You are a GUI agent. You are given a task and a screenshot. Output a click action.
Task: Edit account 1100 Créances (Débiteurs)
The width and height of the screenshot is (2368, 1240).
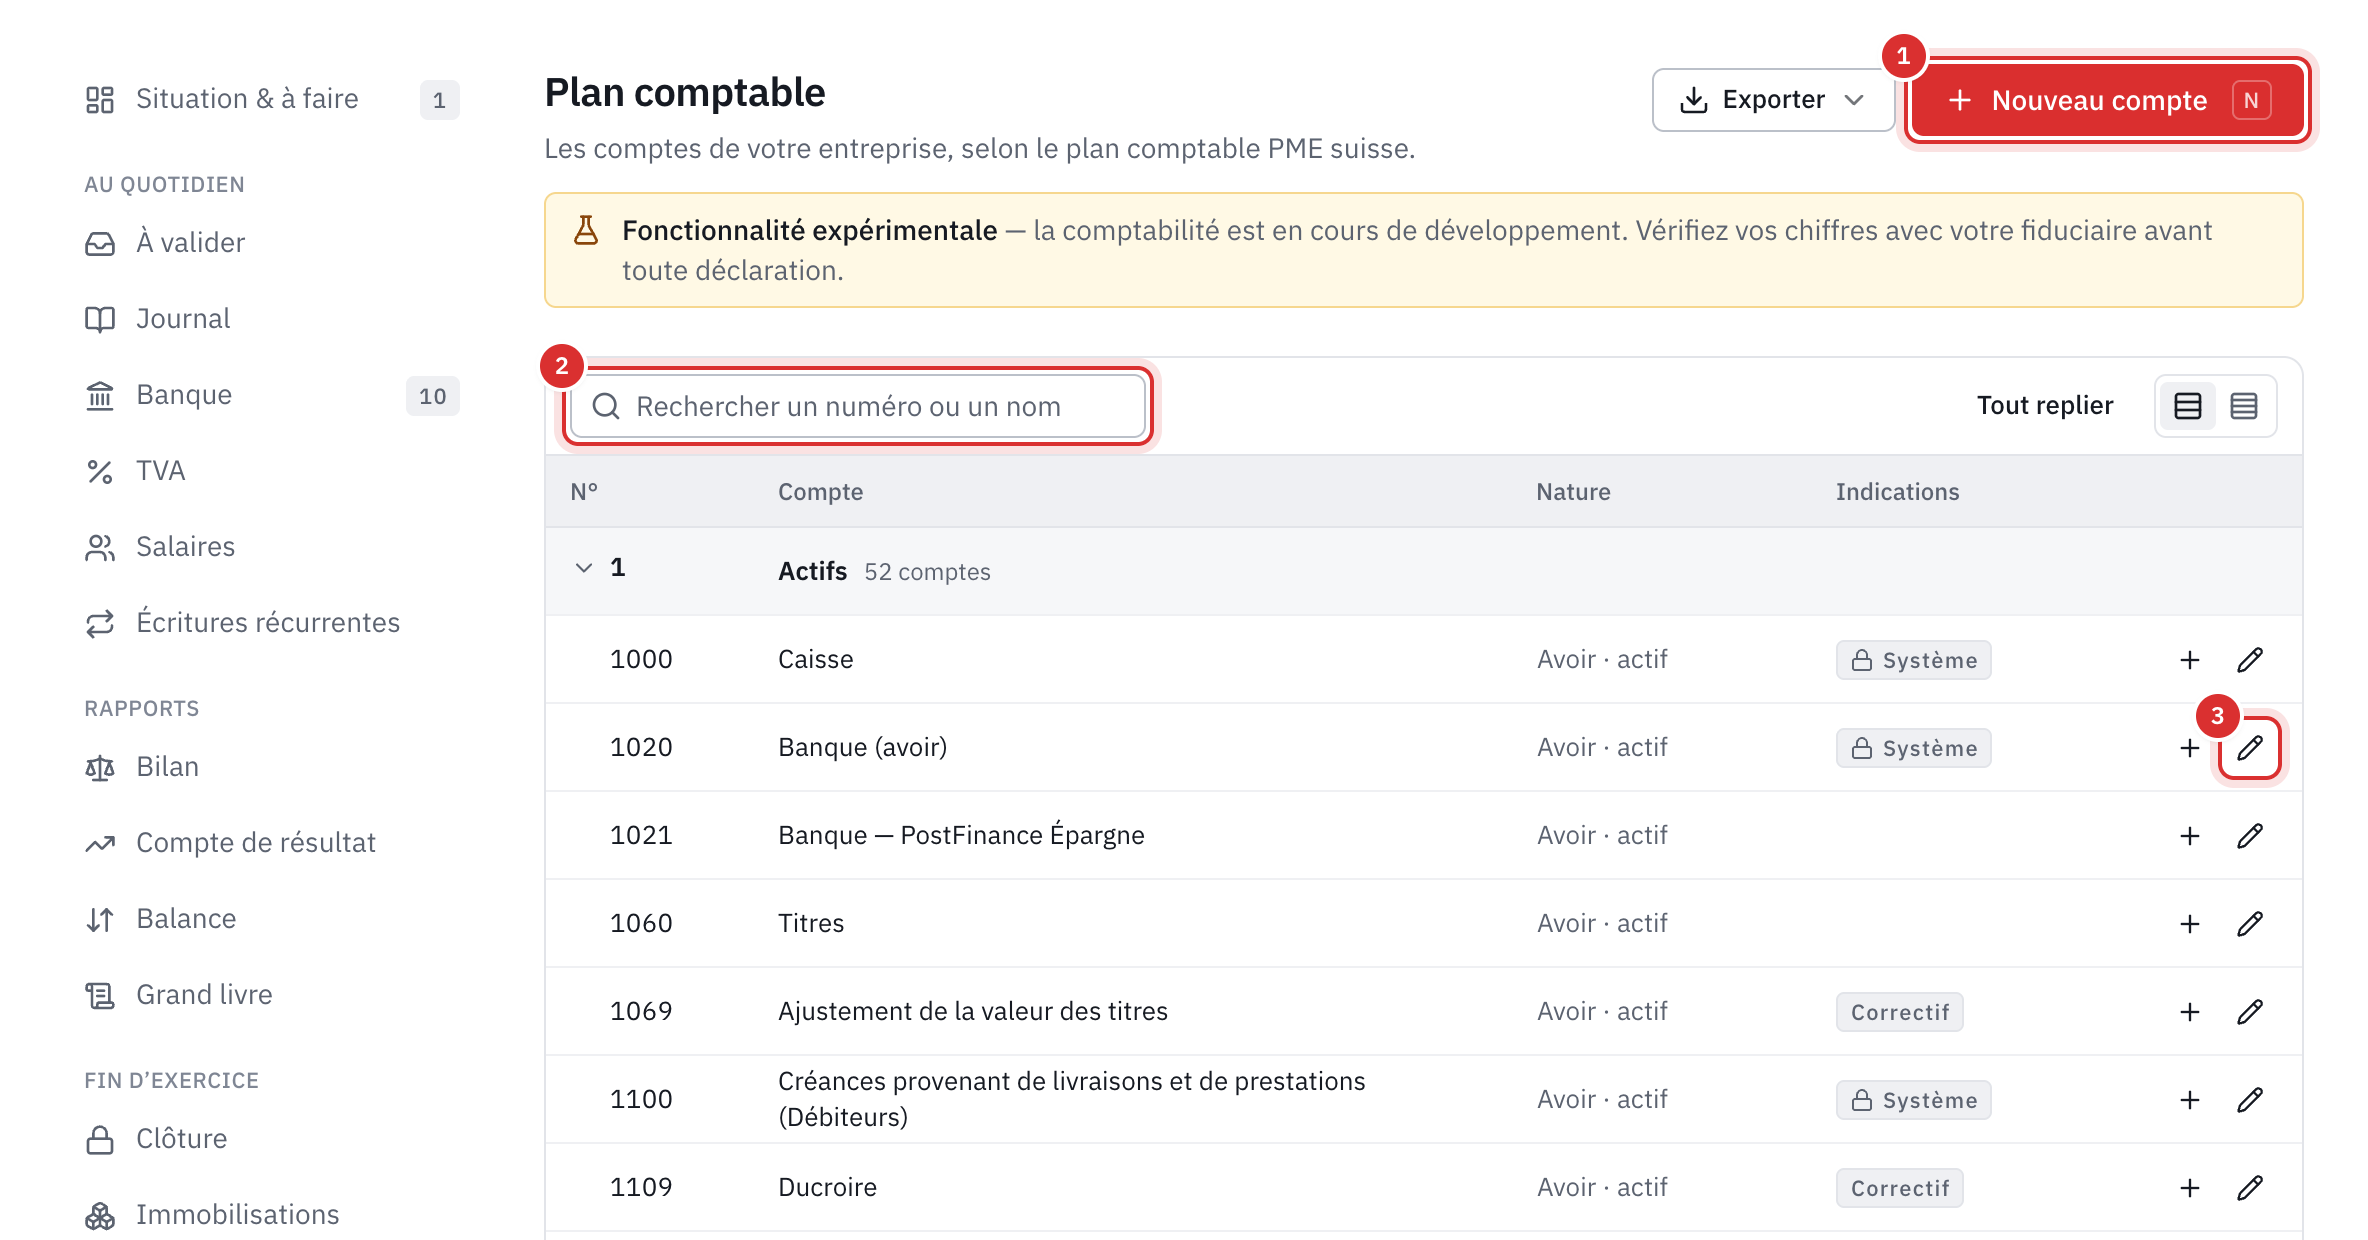point(2250,1100)
